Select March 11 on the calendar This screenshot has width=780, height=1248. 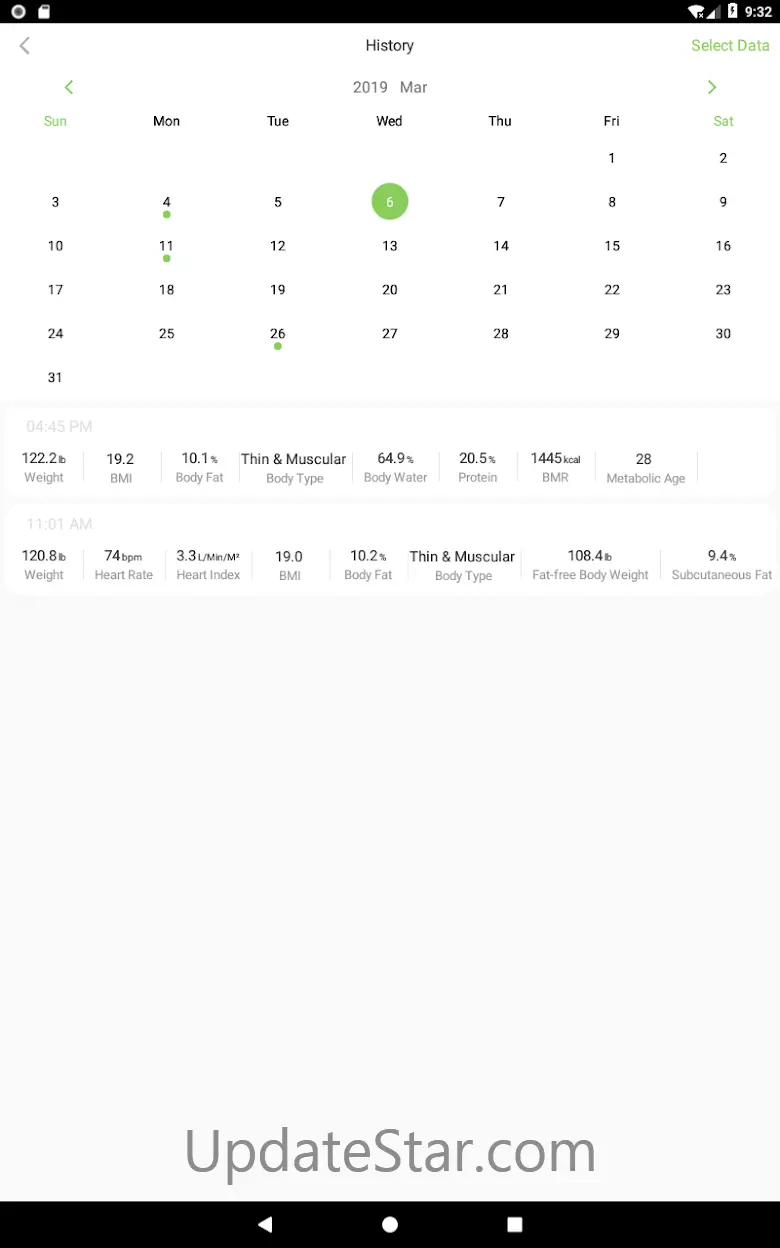point(167,246)
